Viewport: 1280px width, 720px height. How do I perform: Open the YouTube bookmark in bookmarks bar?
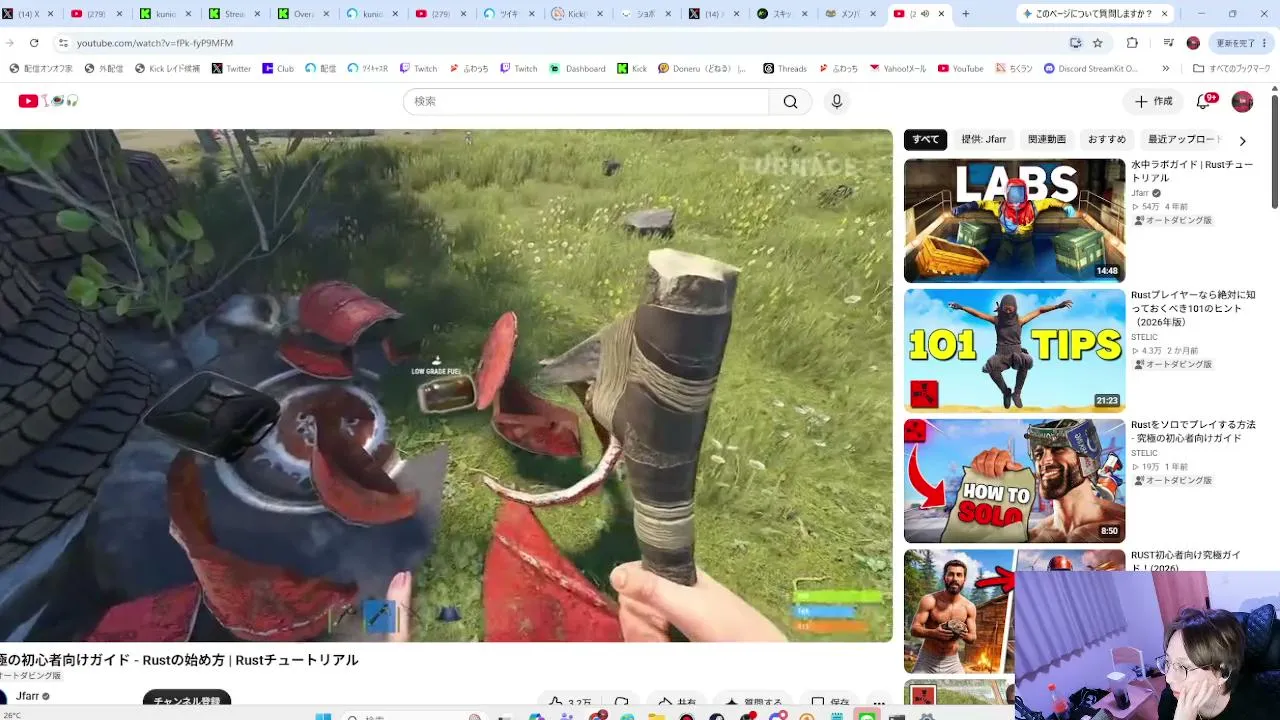961,69
